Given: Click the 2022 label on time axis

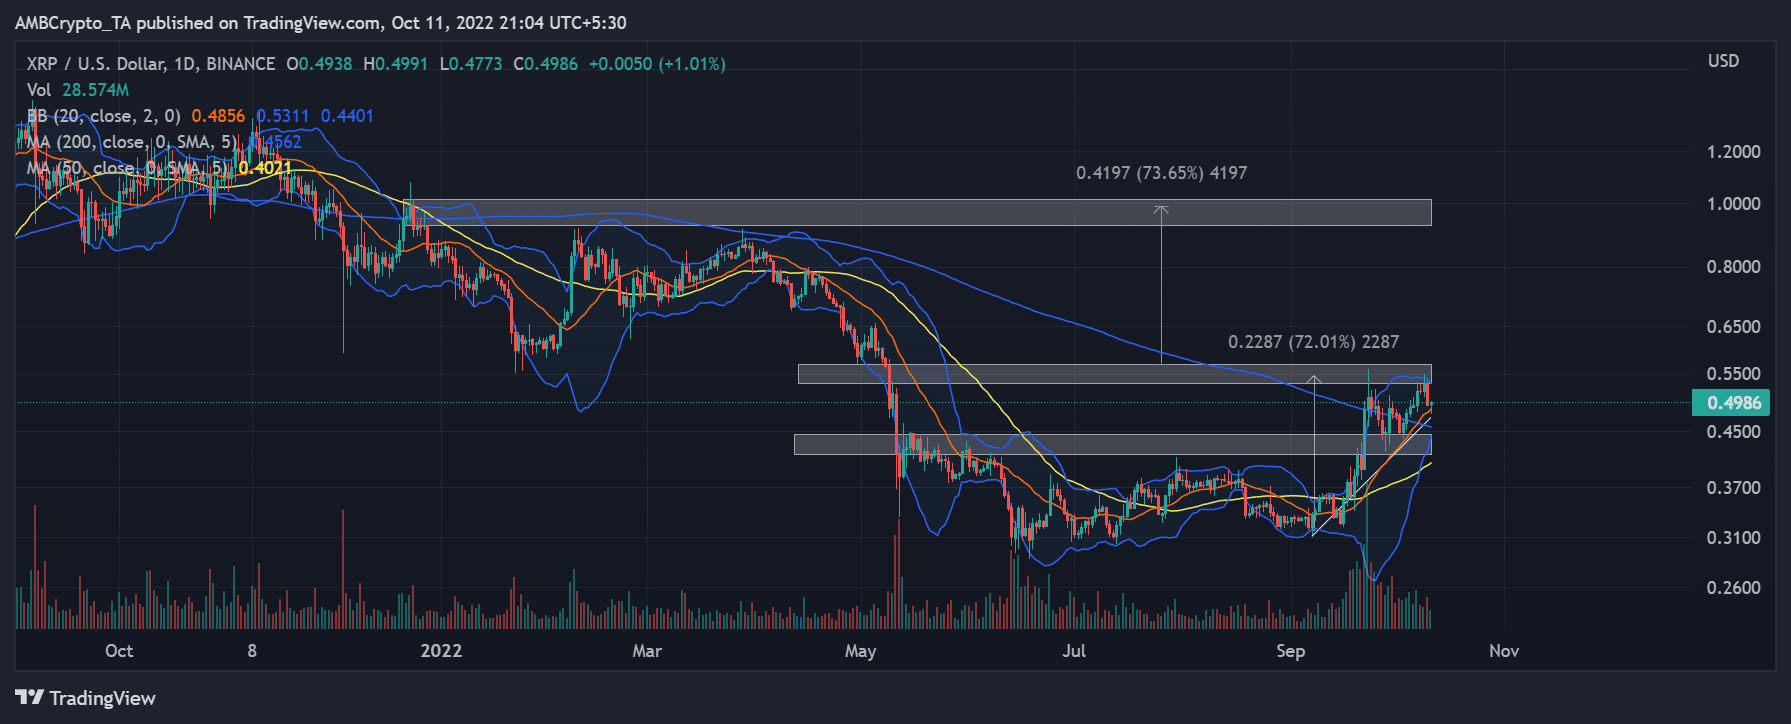Looking at the screenshot, I should pos(441,651).
